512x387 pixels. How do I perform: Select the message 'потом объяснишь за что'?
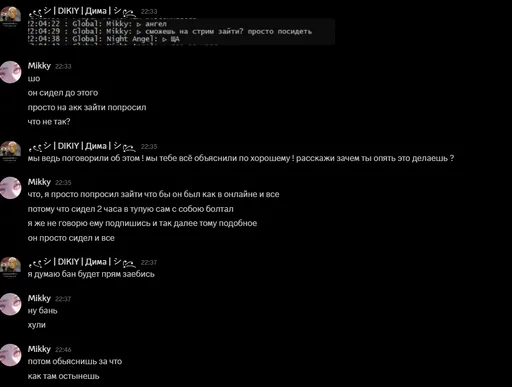[x=75, y=361]
